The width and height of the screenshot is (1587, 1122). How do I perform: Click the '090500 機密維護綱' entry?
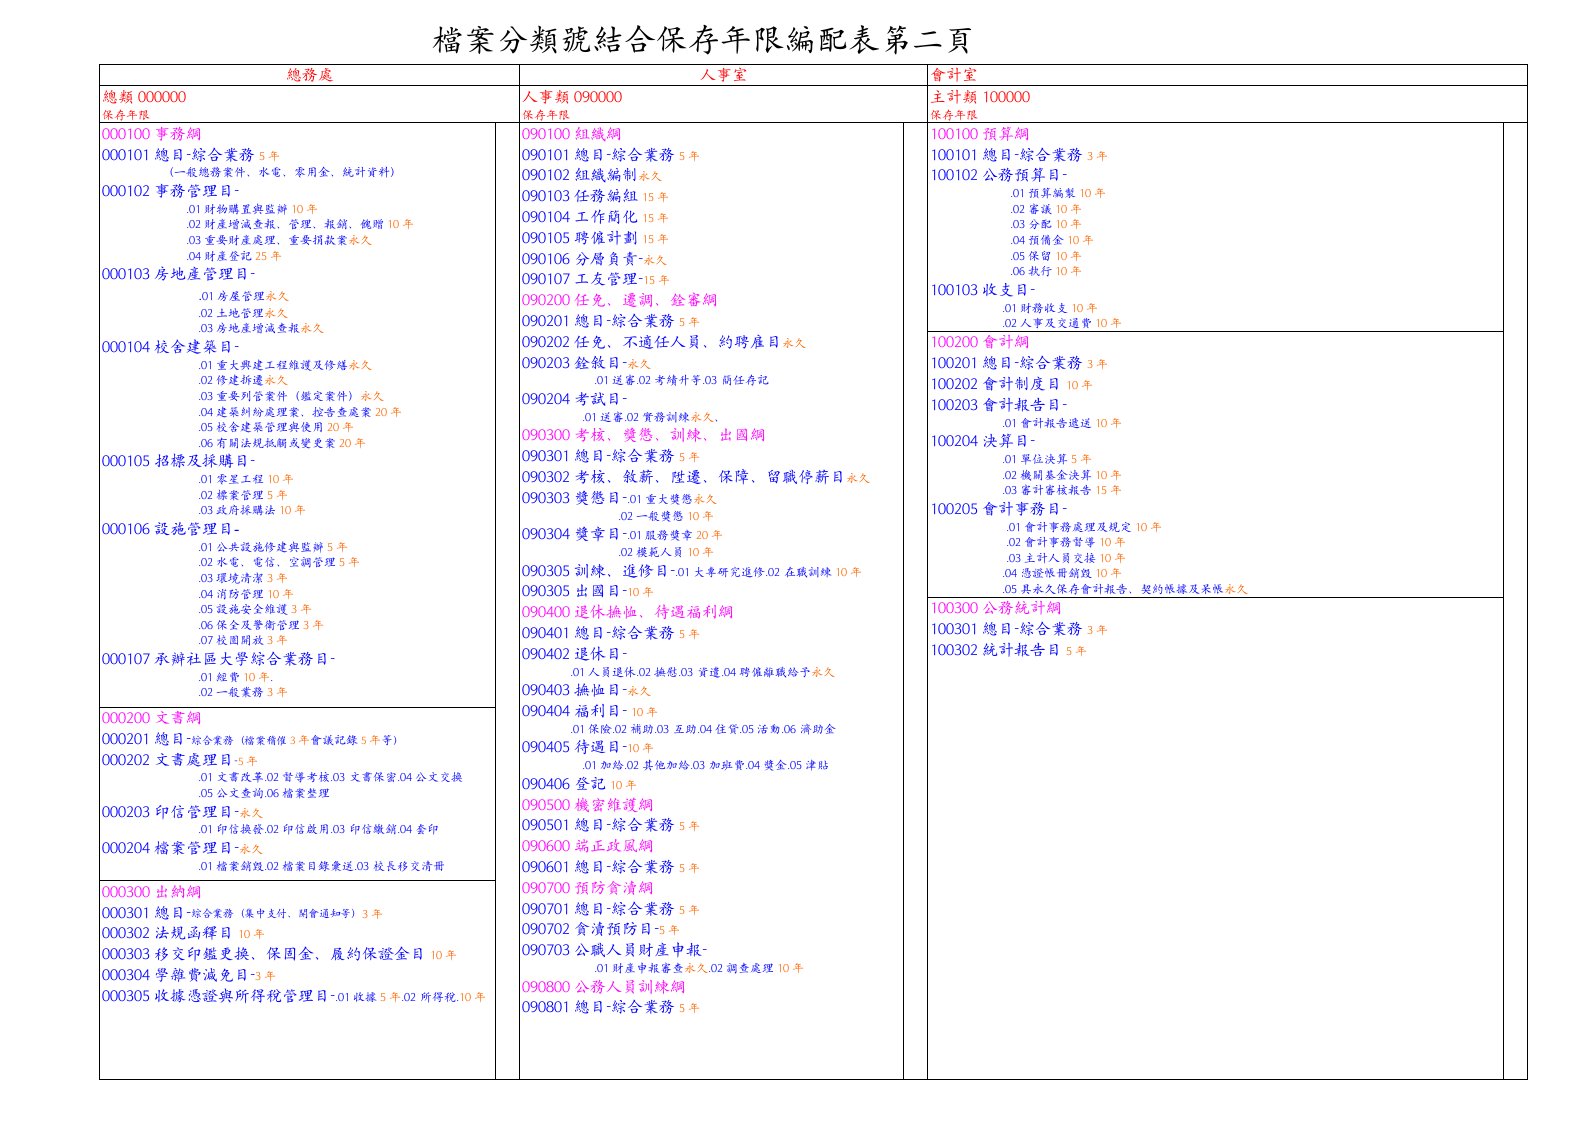pos(587,805)
